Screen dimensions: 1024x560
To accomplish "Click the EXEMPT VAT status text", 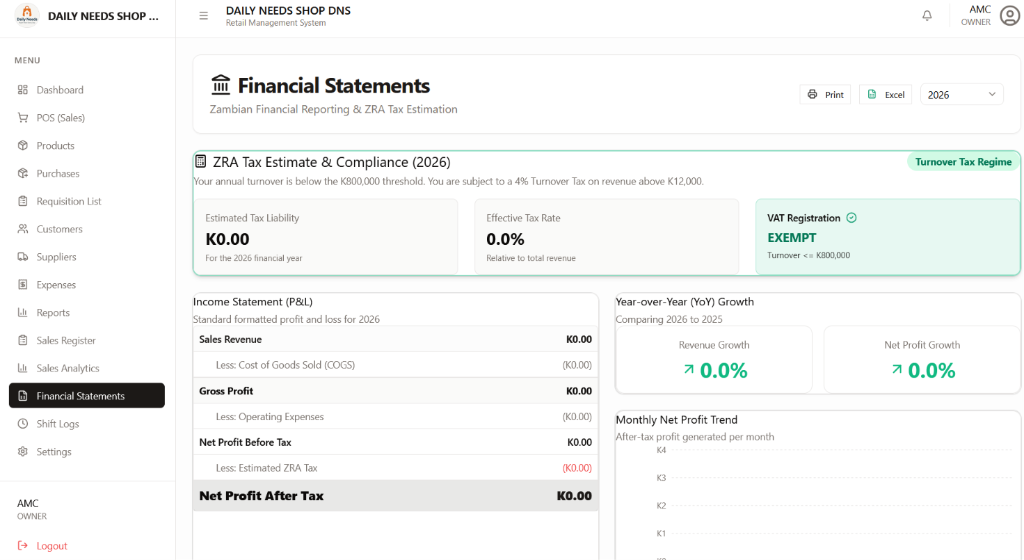I will pyautogui.click(x=792, y=238).
